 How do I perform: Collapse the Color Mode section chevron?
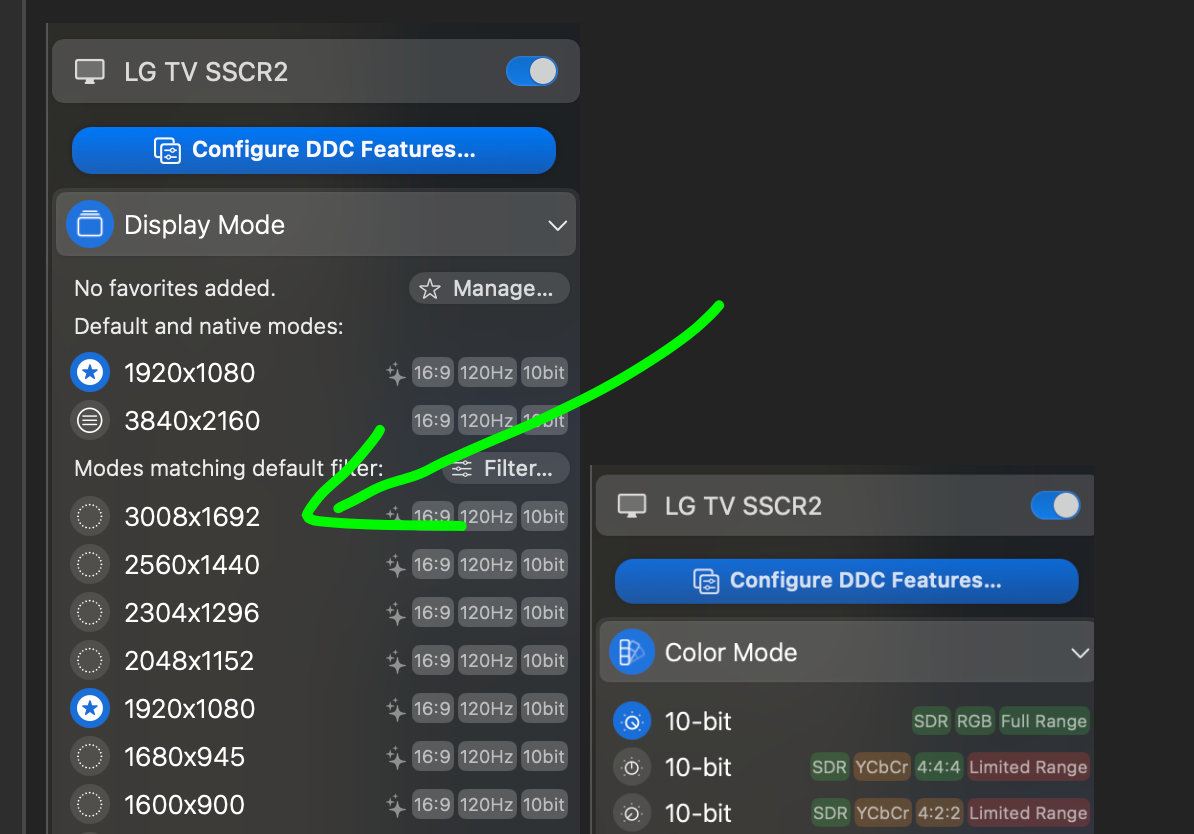[x=1080, y=653]
